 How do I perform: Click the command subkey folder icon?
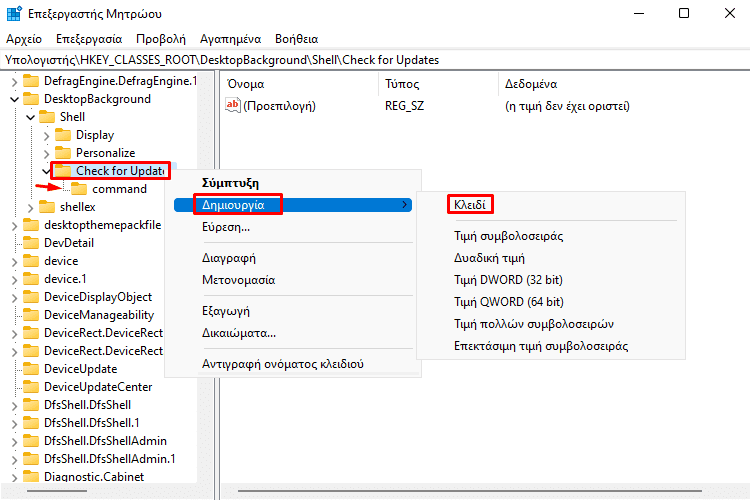[79, 189]
